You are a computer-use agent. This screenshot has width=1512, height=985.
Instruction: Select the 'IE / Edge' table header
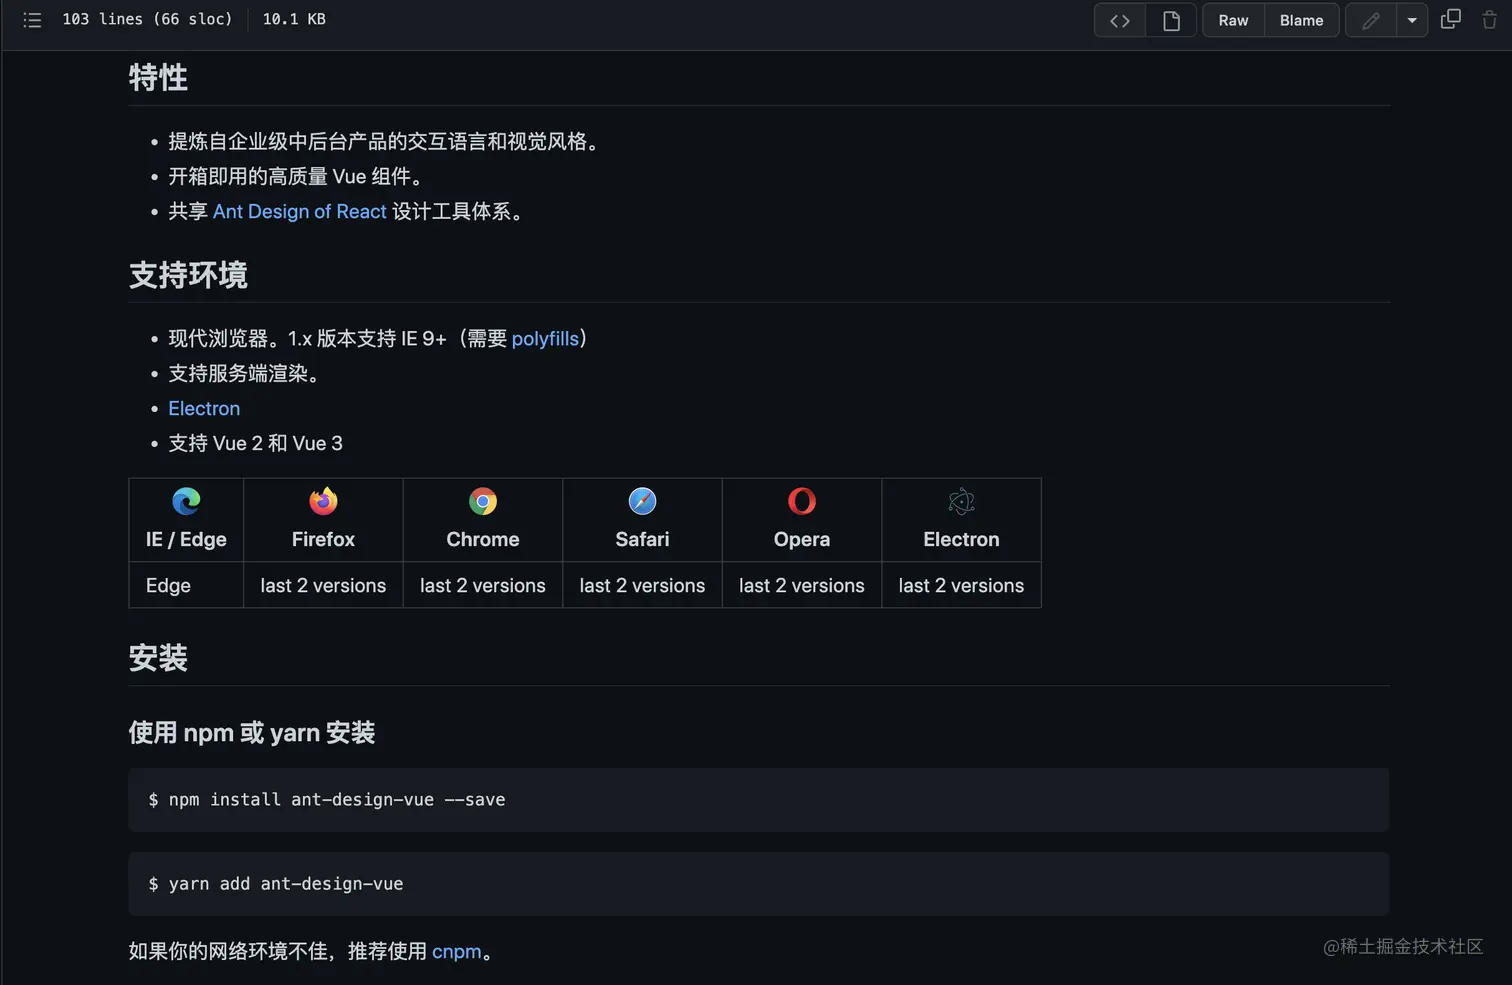click(x=186, y=539)
